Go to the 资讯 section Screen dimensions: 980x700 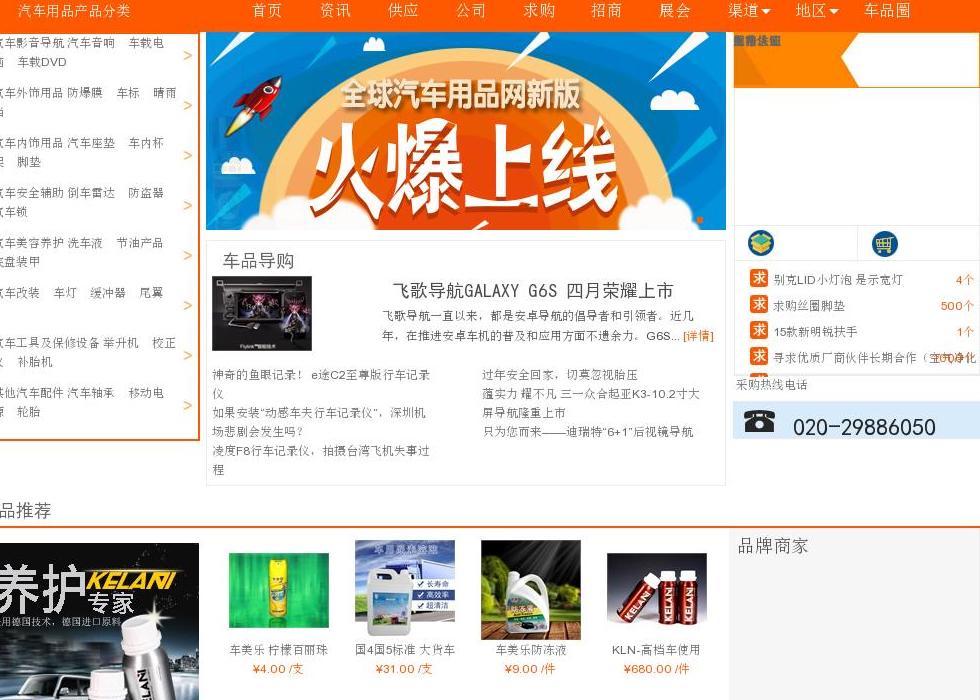pos(335,11)
